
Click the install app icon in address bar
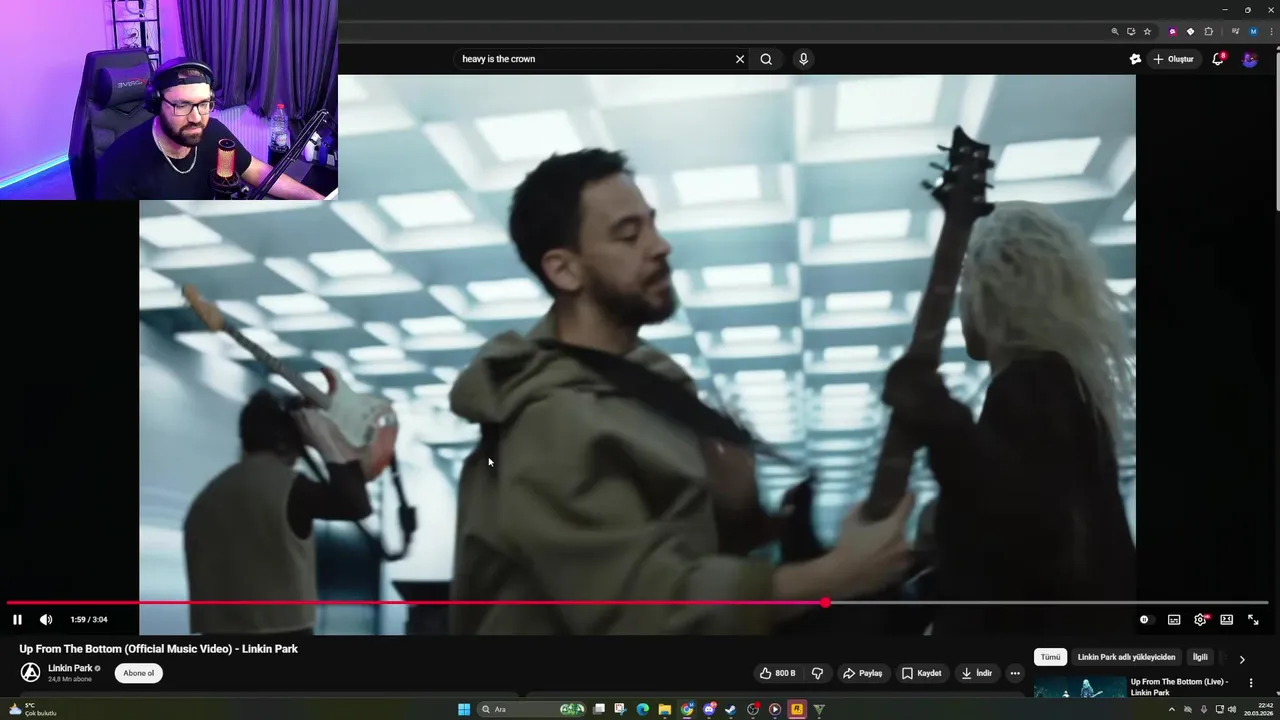pyautogui.click(x=1131, y=31)
